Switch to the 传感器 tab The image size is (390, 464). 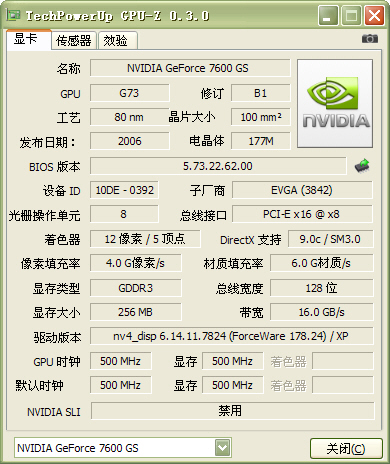[x=74, y=41]
